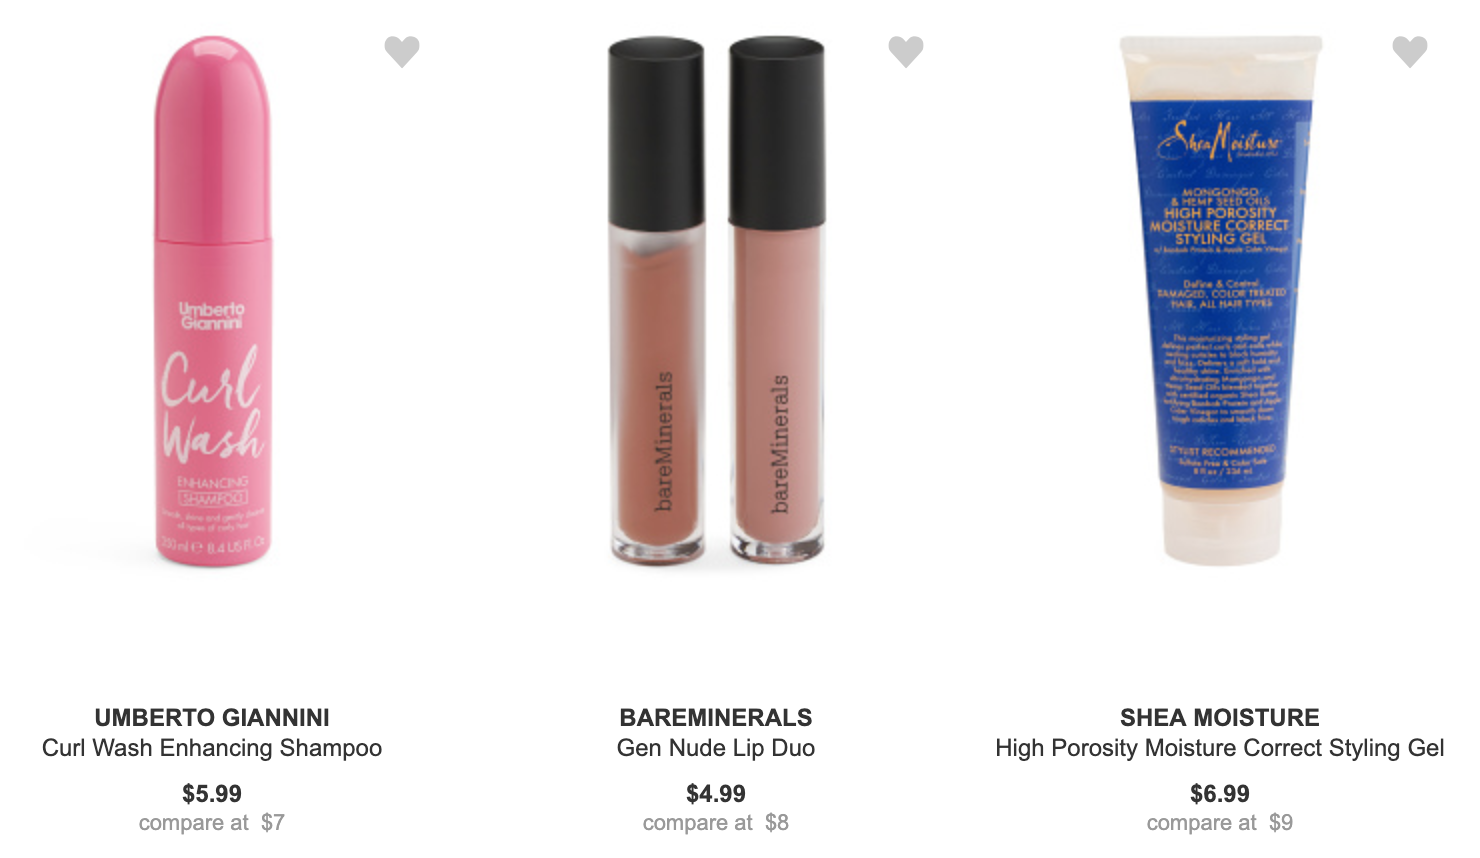Select the compare at $8 text
This screenshot has height=858, width=1480.
pyautogui.click(x=716, y=823)
